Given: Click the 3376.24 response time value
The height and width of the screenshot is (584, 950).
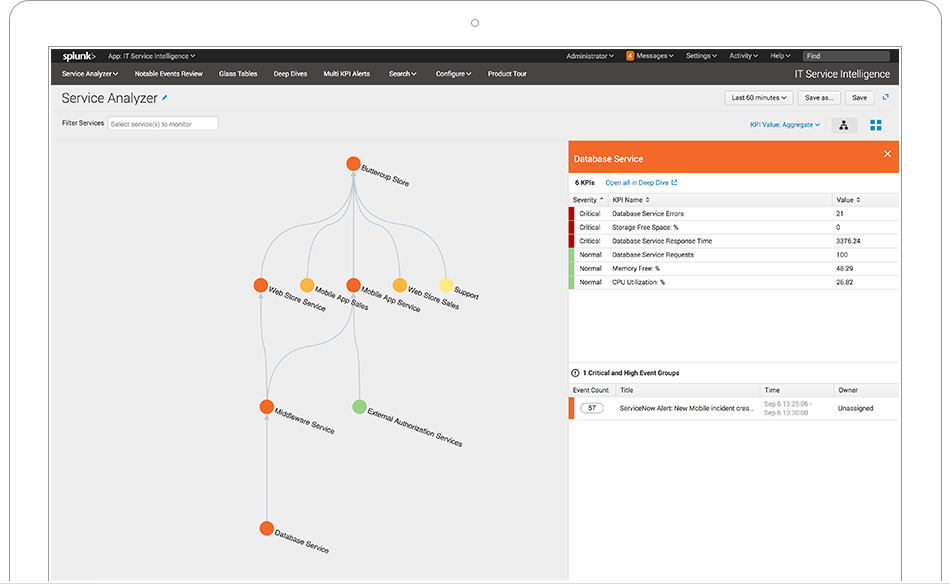Looking at the screenshot, I should (848, 241).
